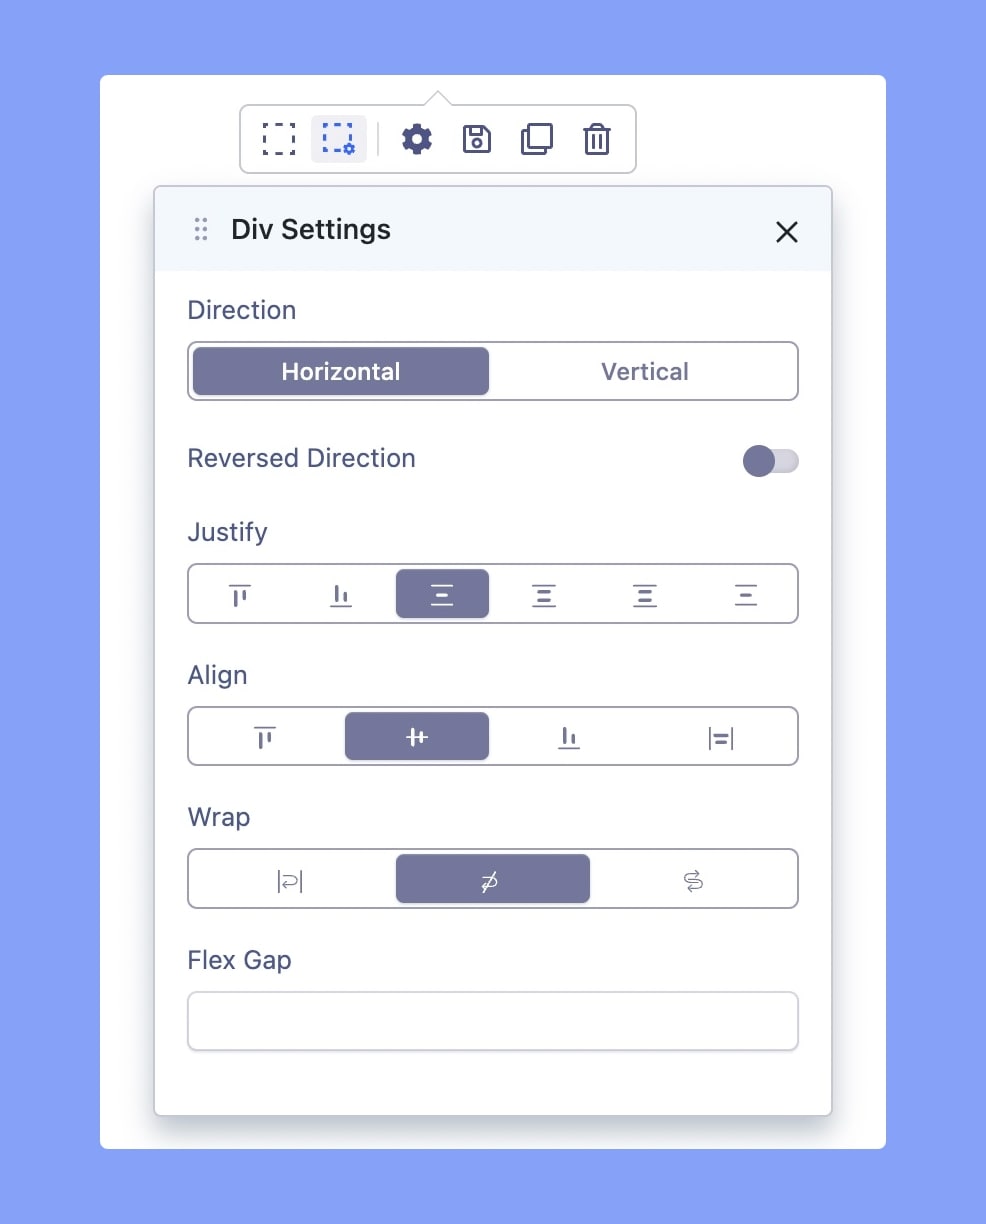
Task: Select the no-wrap icon under Wrap
Action: [492, 880]
